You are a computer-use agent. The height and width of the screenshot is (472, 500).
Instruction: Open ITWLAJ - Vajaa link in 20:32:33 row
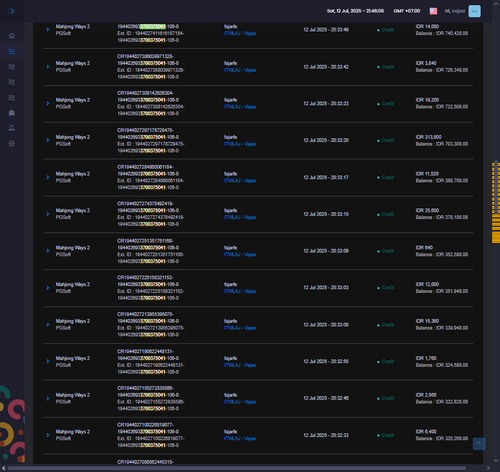[240, 439]
